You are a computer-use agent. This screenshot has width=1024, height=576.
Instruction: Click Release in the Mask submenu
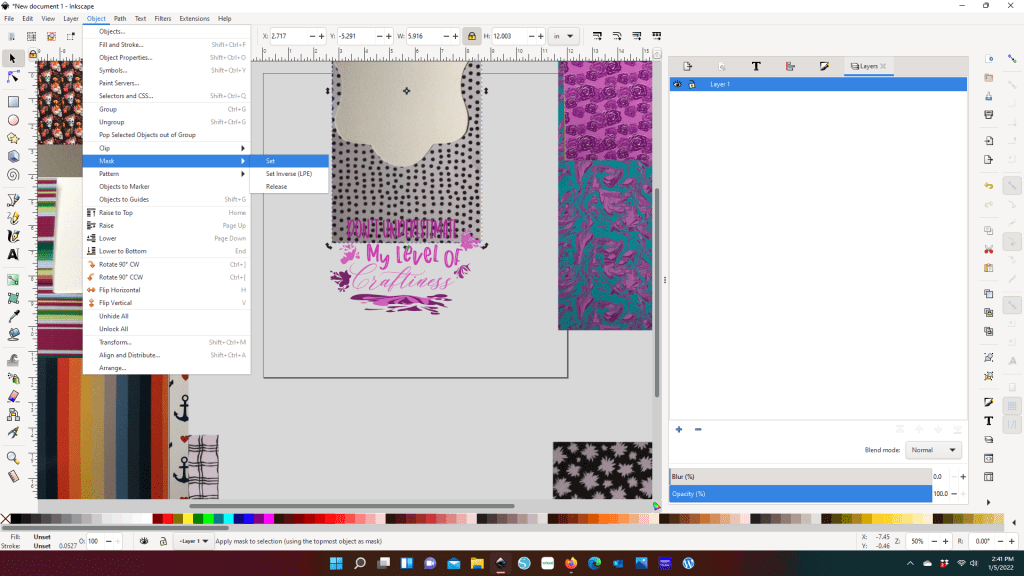click(x=276, y=187)
